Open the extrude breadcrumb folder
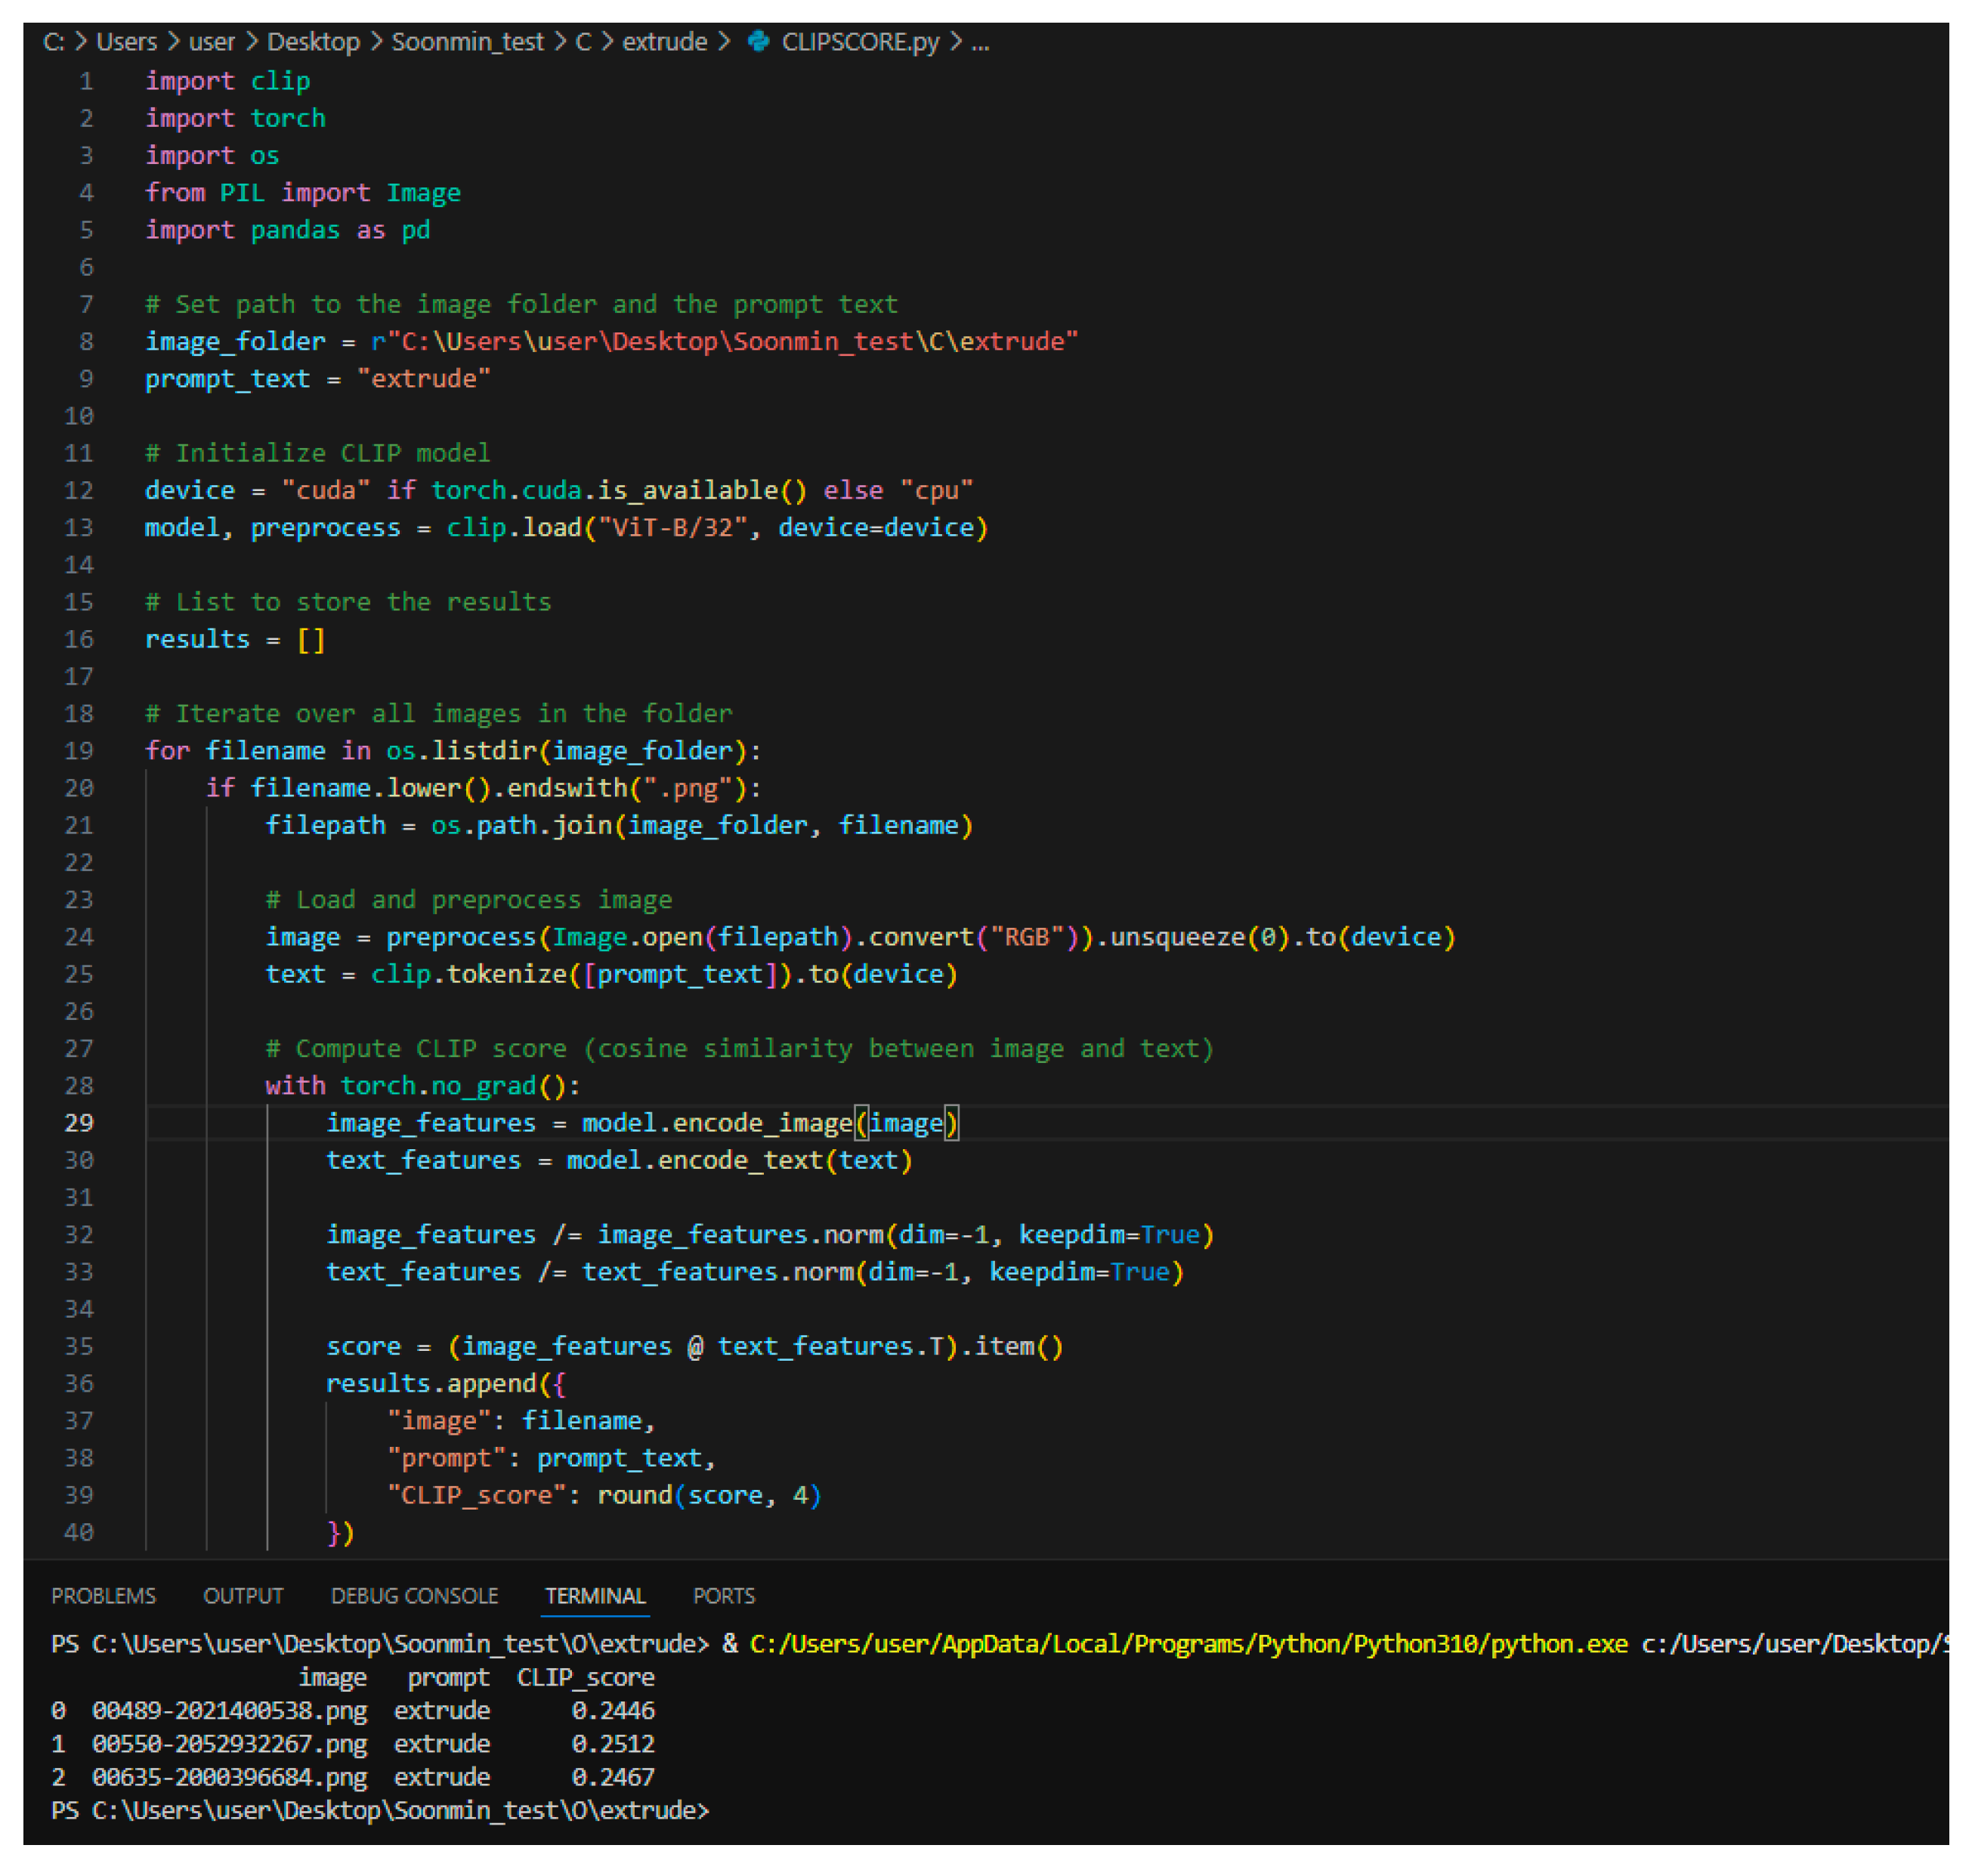Screen dimensions: 1972x1876 coord(664,42)
